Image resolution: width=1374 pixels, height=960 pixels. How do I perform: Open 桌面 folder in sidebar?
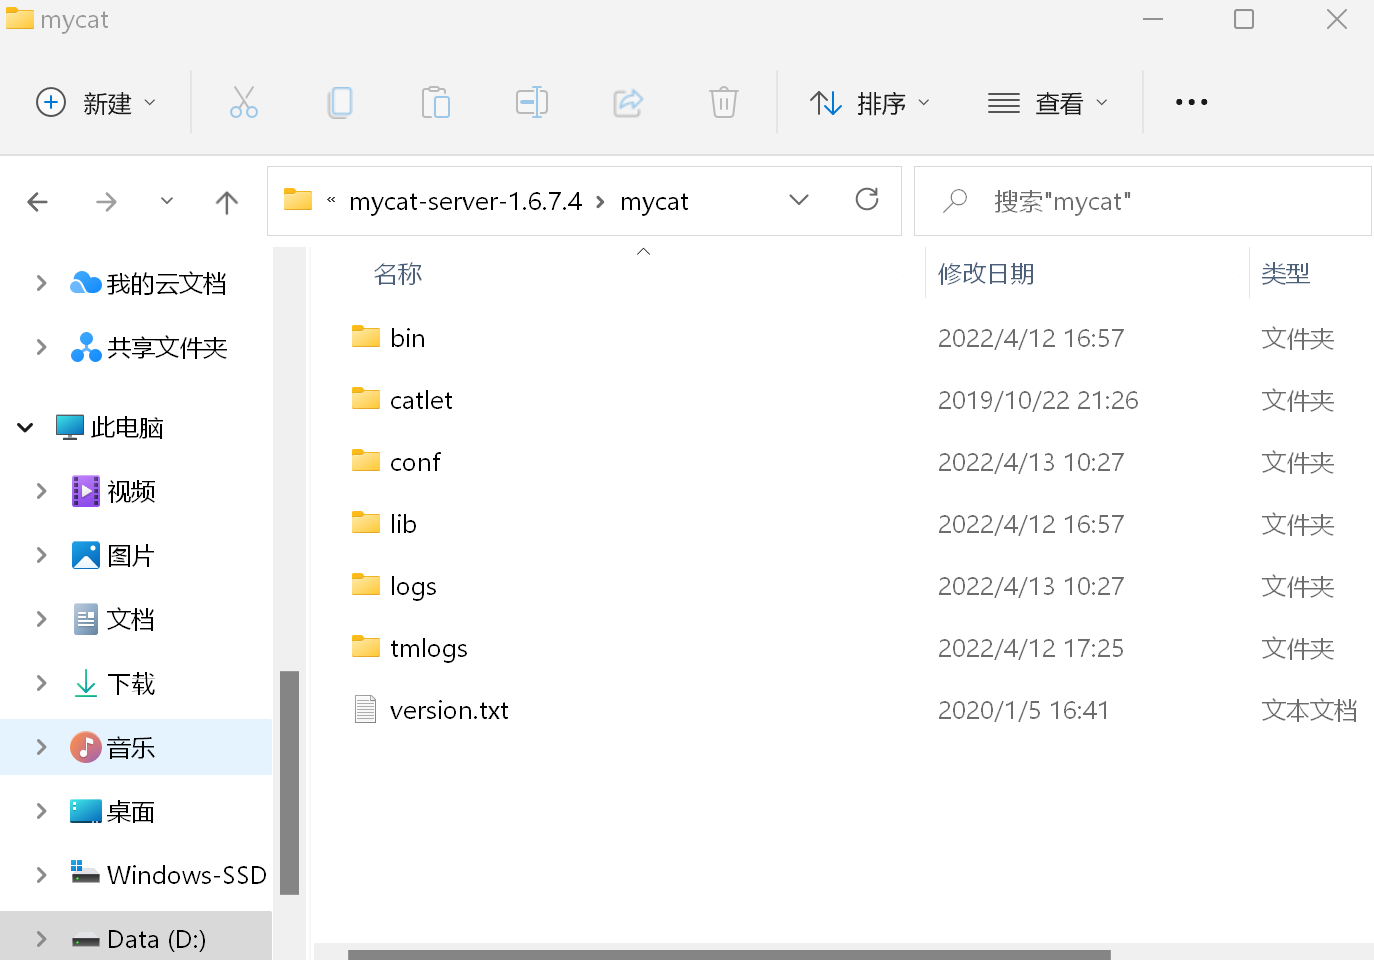pos(113,811)
